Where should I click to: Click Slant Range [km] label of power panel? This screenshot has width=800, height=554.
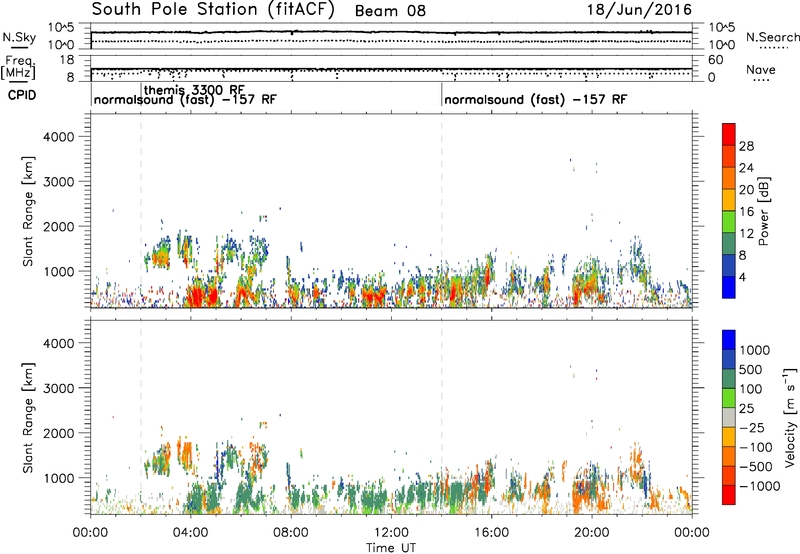point(28,211)
